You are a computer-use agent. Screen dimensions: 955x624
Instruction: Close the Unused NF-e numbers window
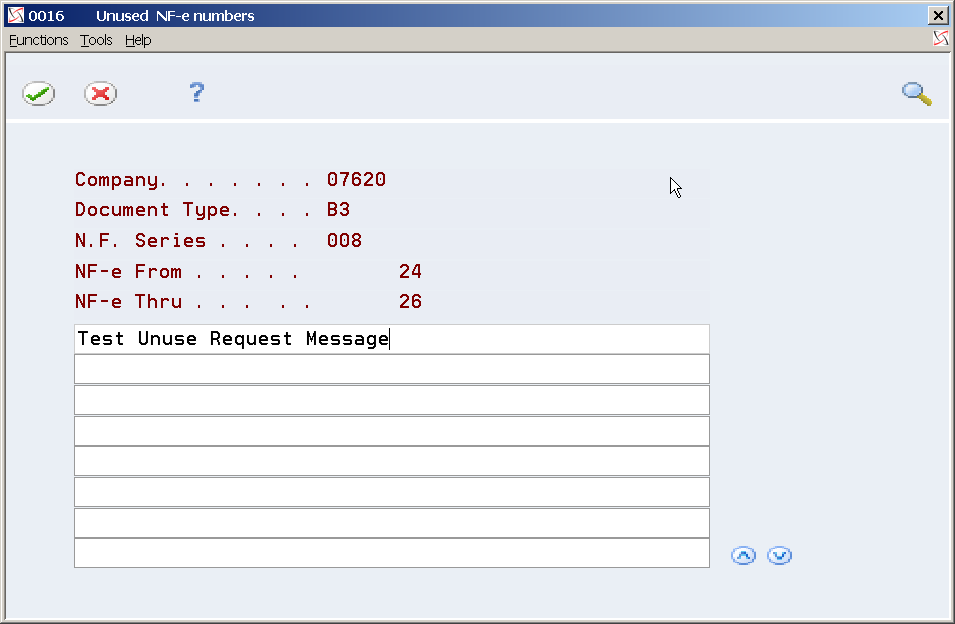[939, 16]
